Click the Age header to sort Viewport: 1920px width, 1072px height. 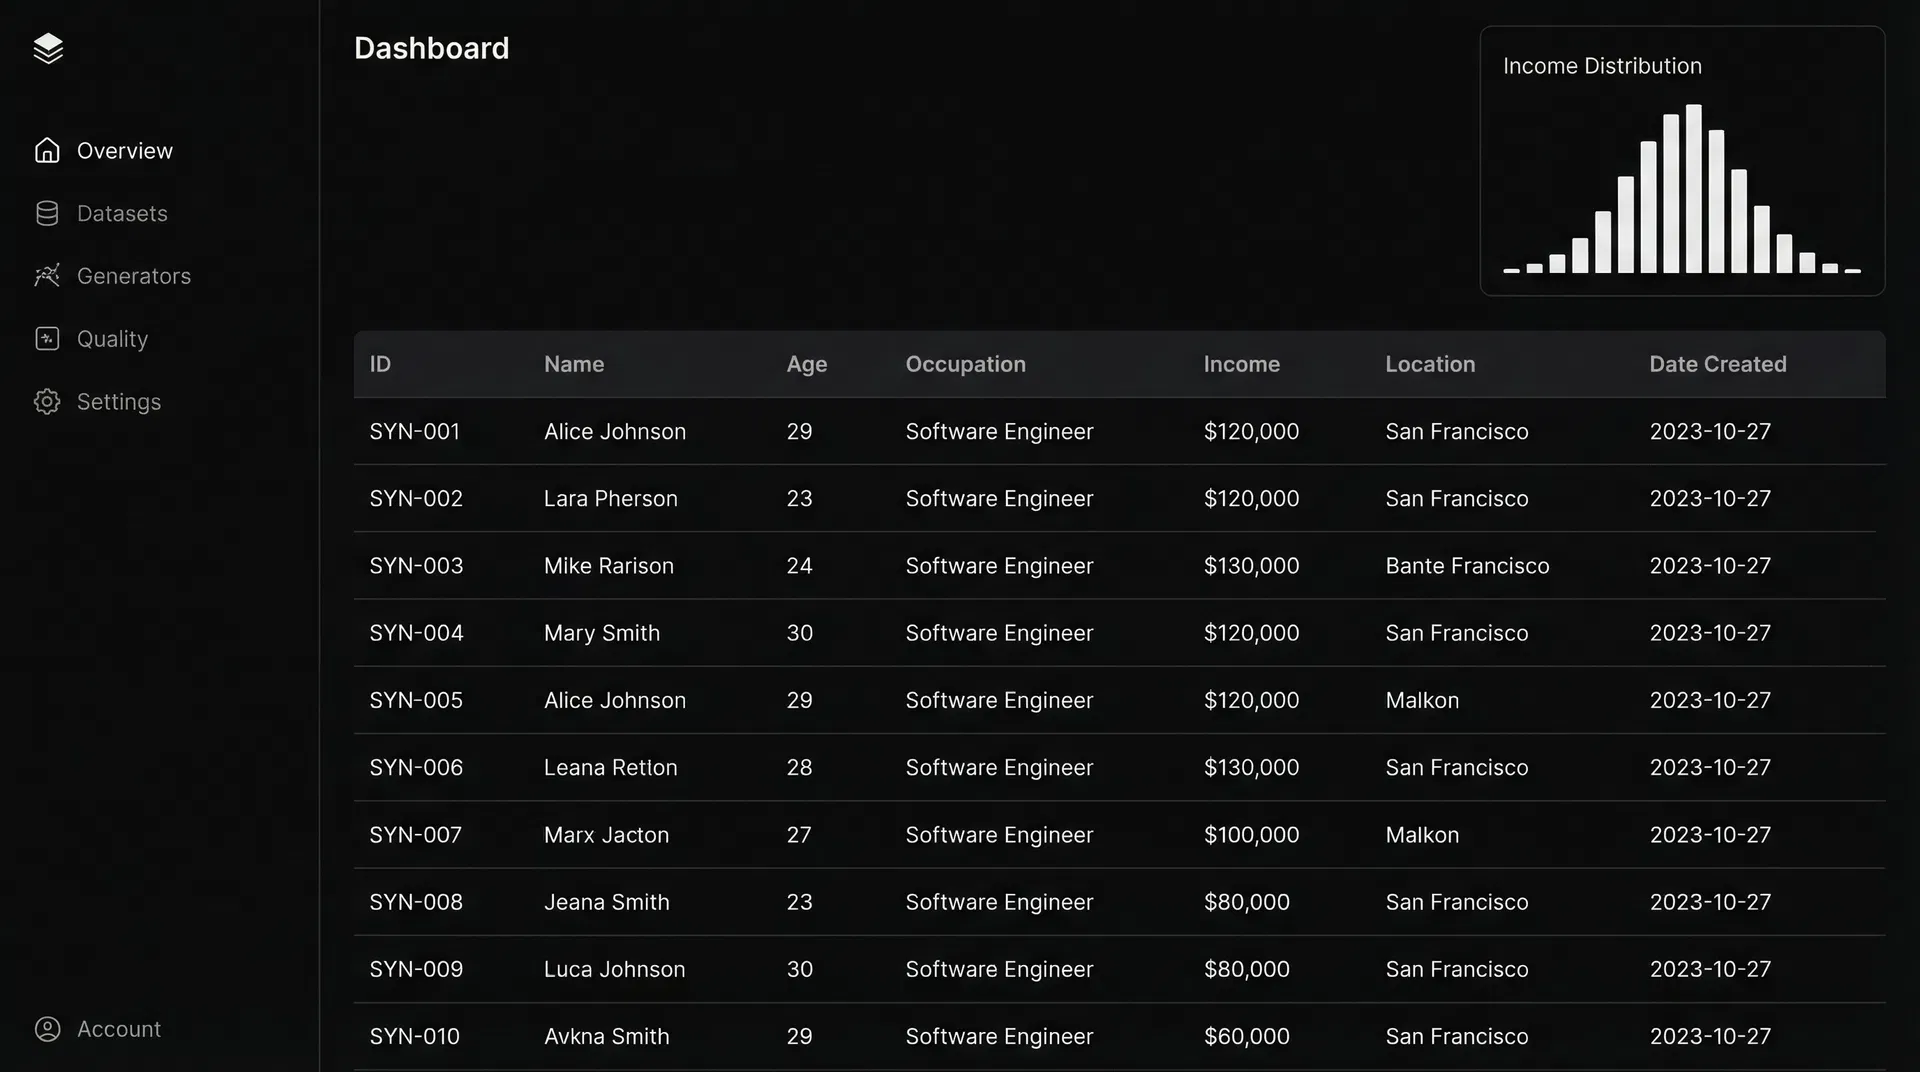click(x=806, y=364)
